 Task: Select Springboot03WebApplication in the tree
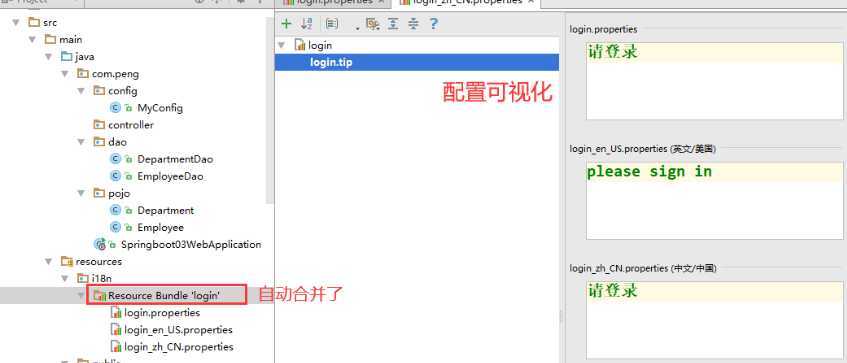tap(191, 244)
